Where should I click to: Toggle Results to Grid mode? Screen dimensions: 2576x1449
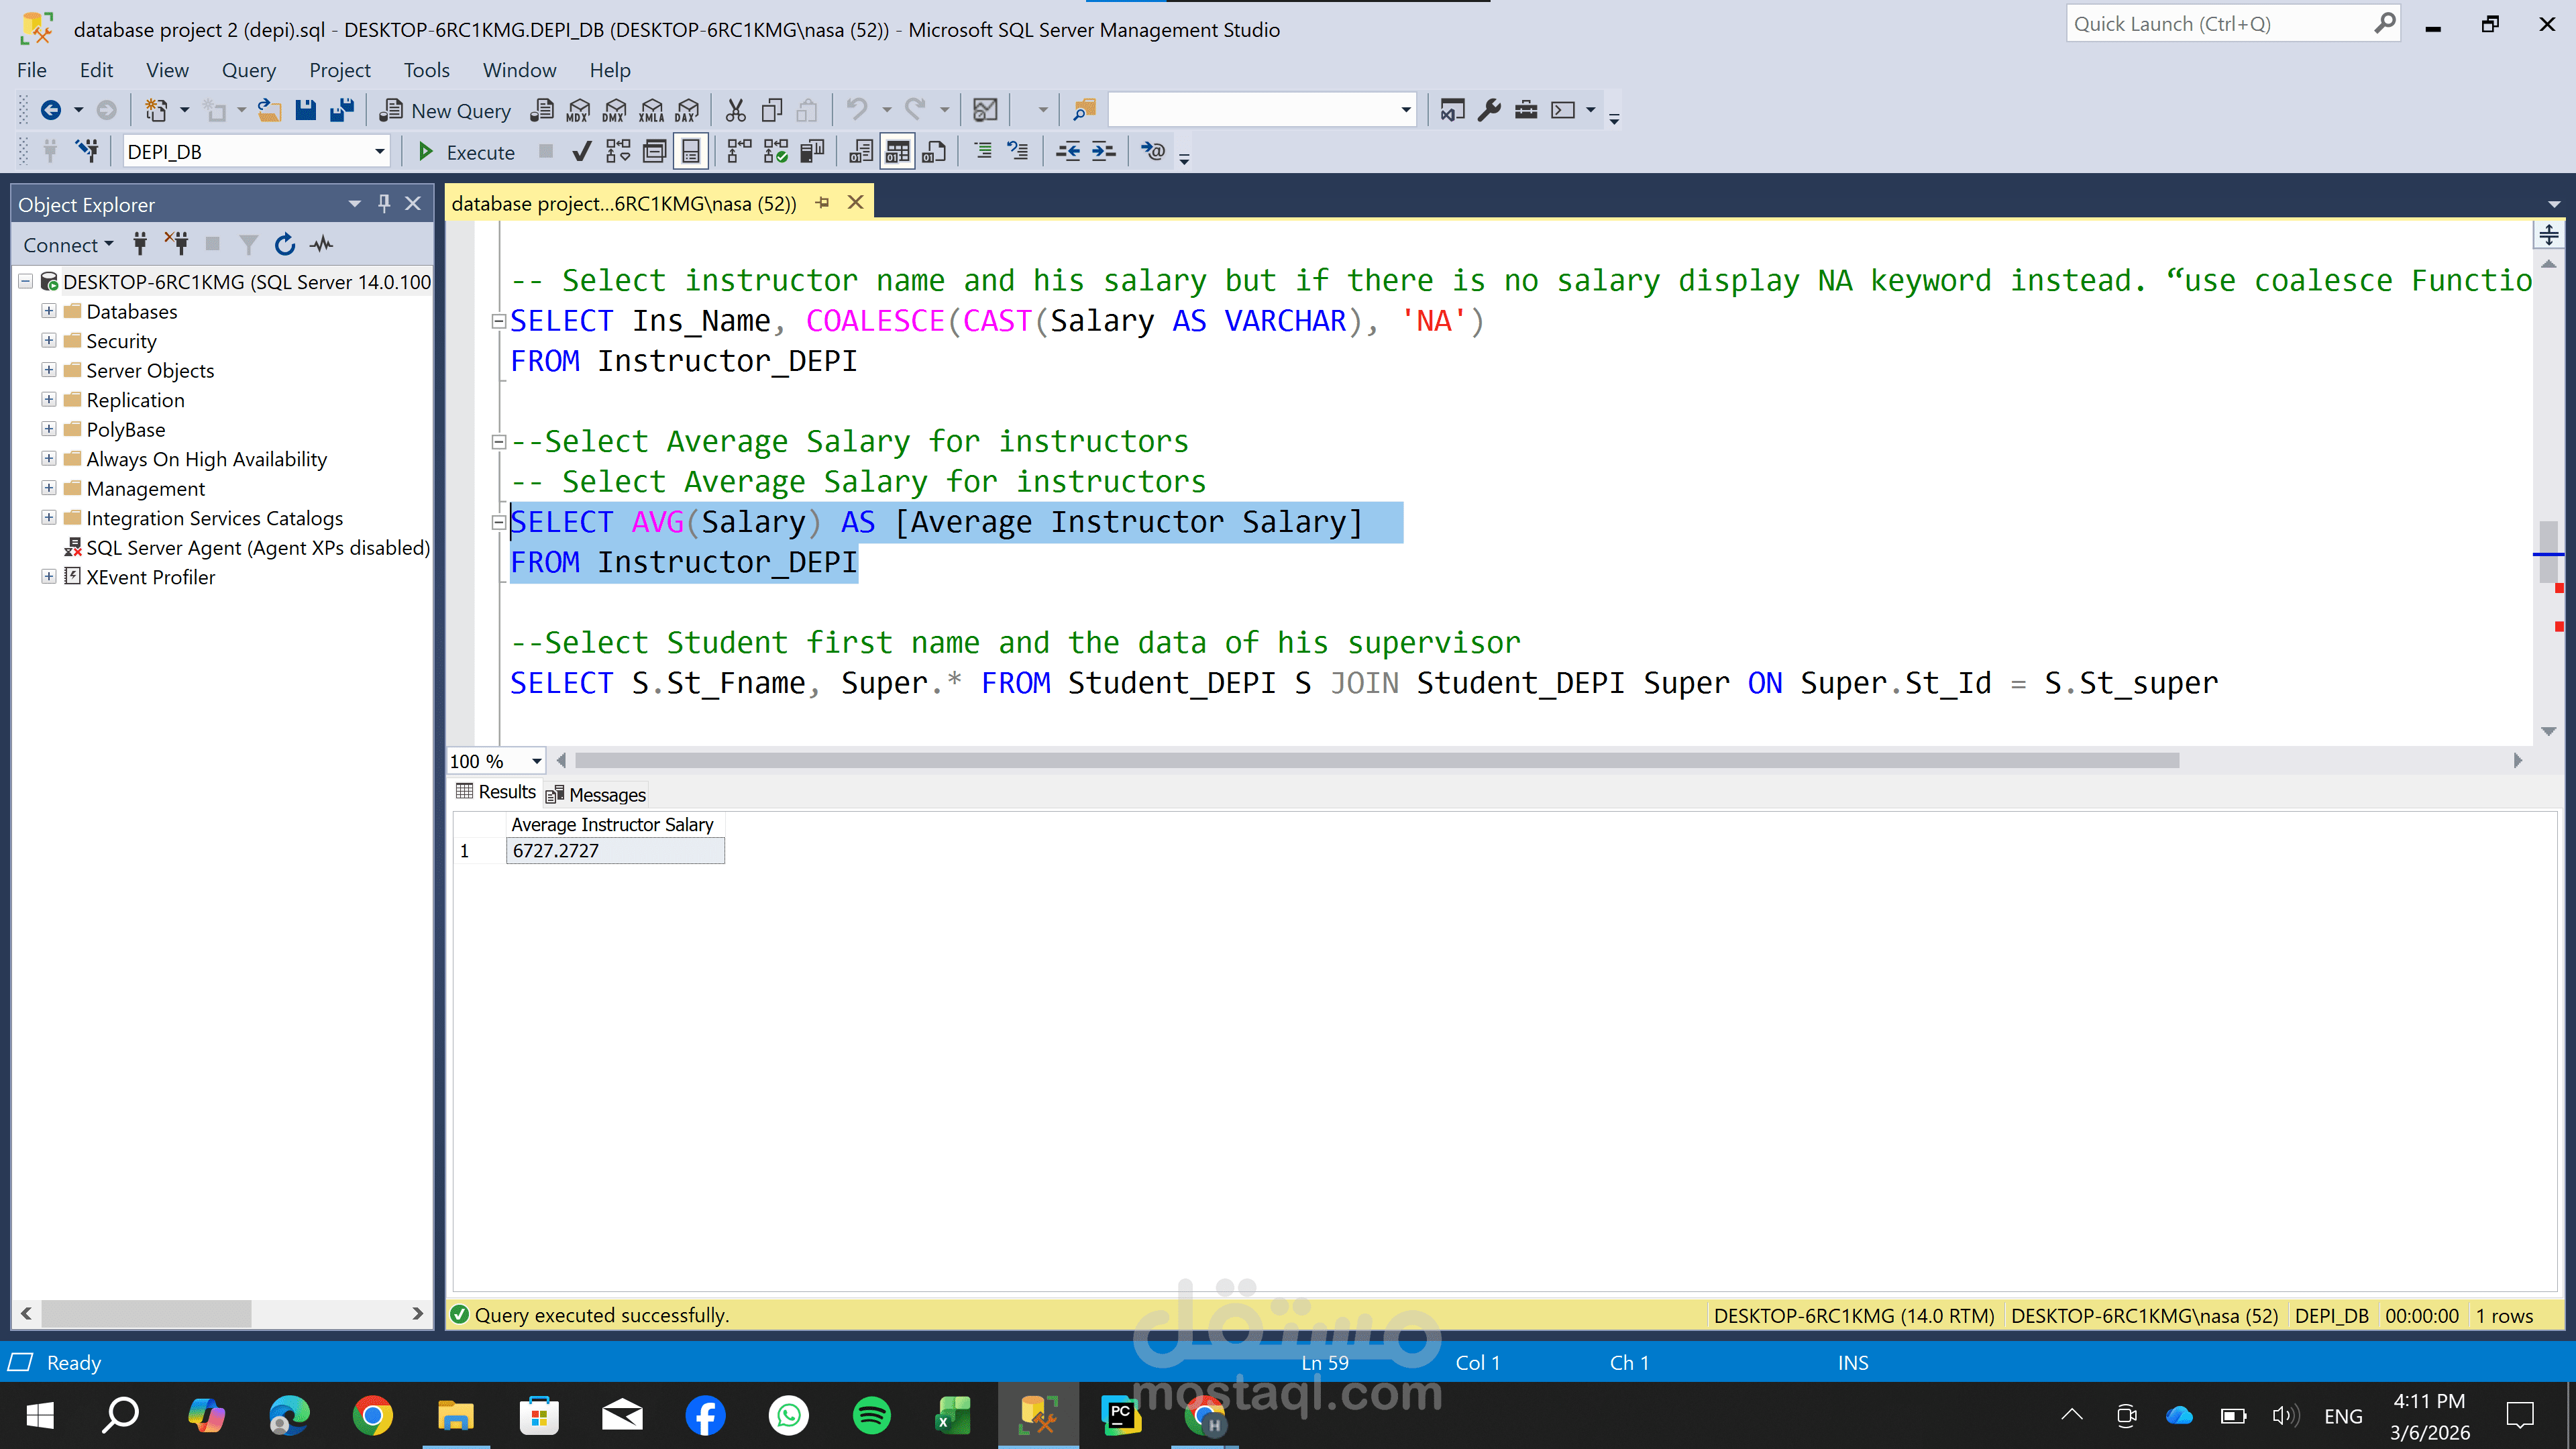[x=897, y=152]
